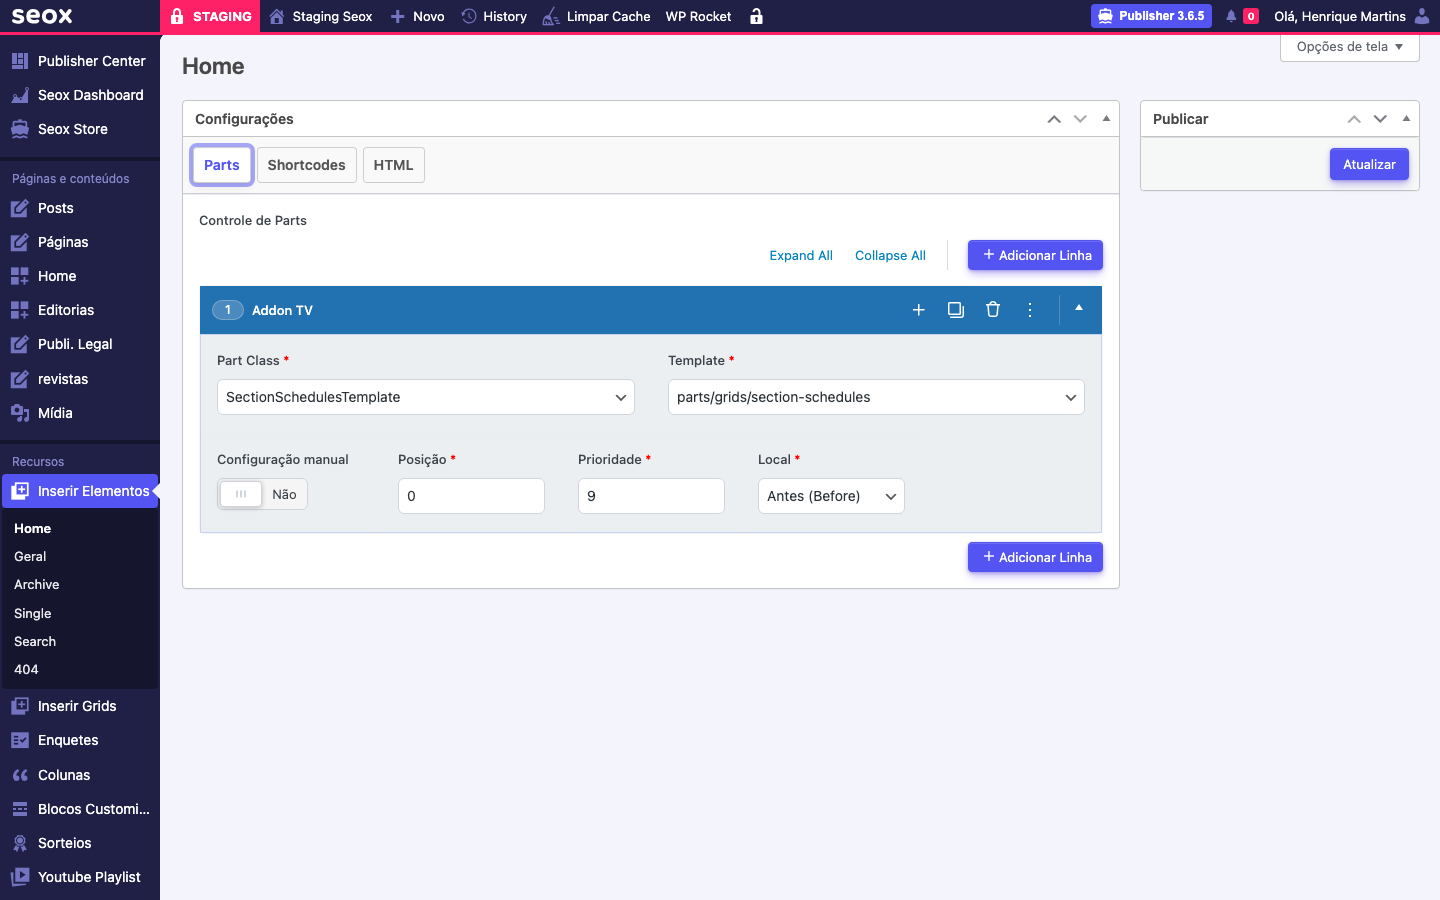Image resolution: width=1440 pixels, height=900 pixels.
Task: Open Editorias in the sidebar
Action: [x=80, y=310]
